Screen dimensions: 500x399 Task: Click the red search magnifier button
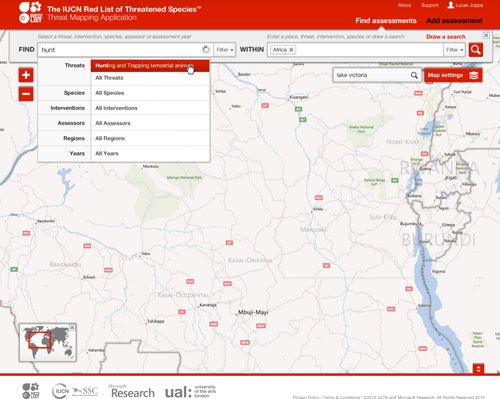tap(476, 50)
